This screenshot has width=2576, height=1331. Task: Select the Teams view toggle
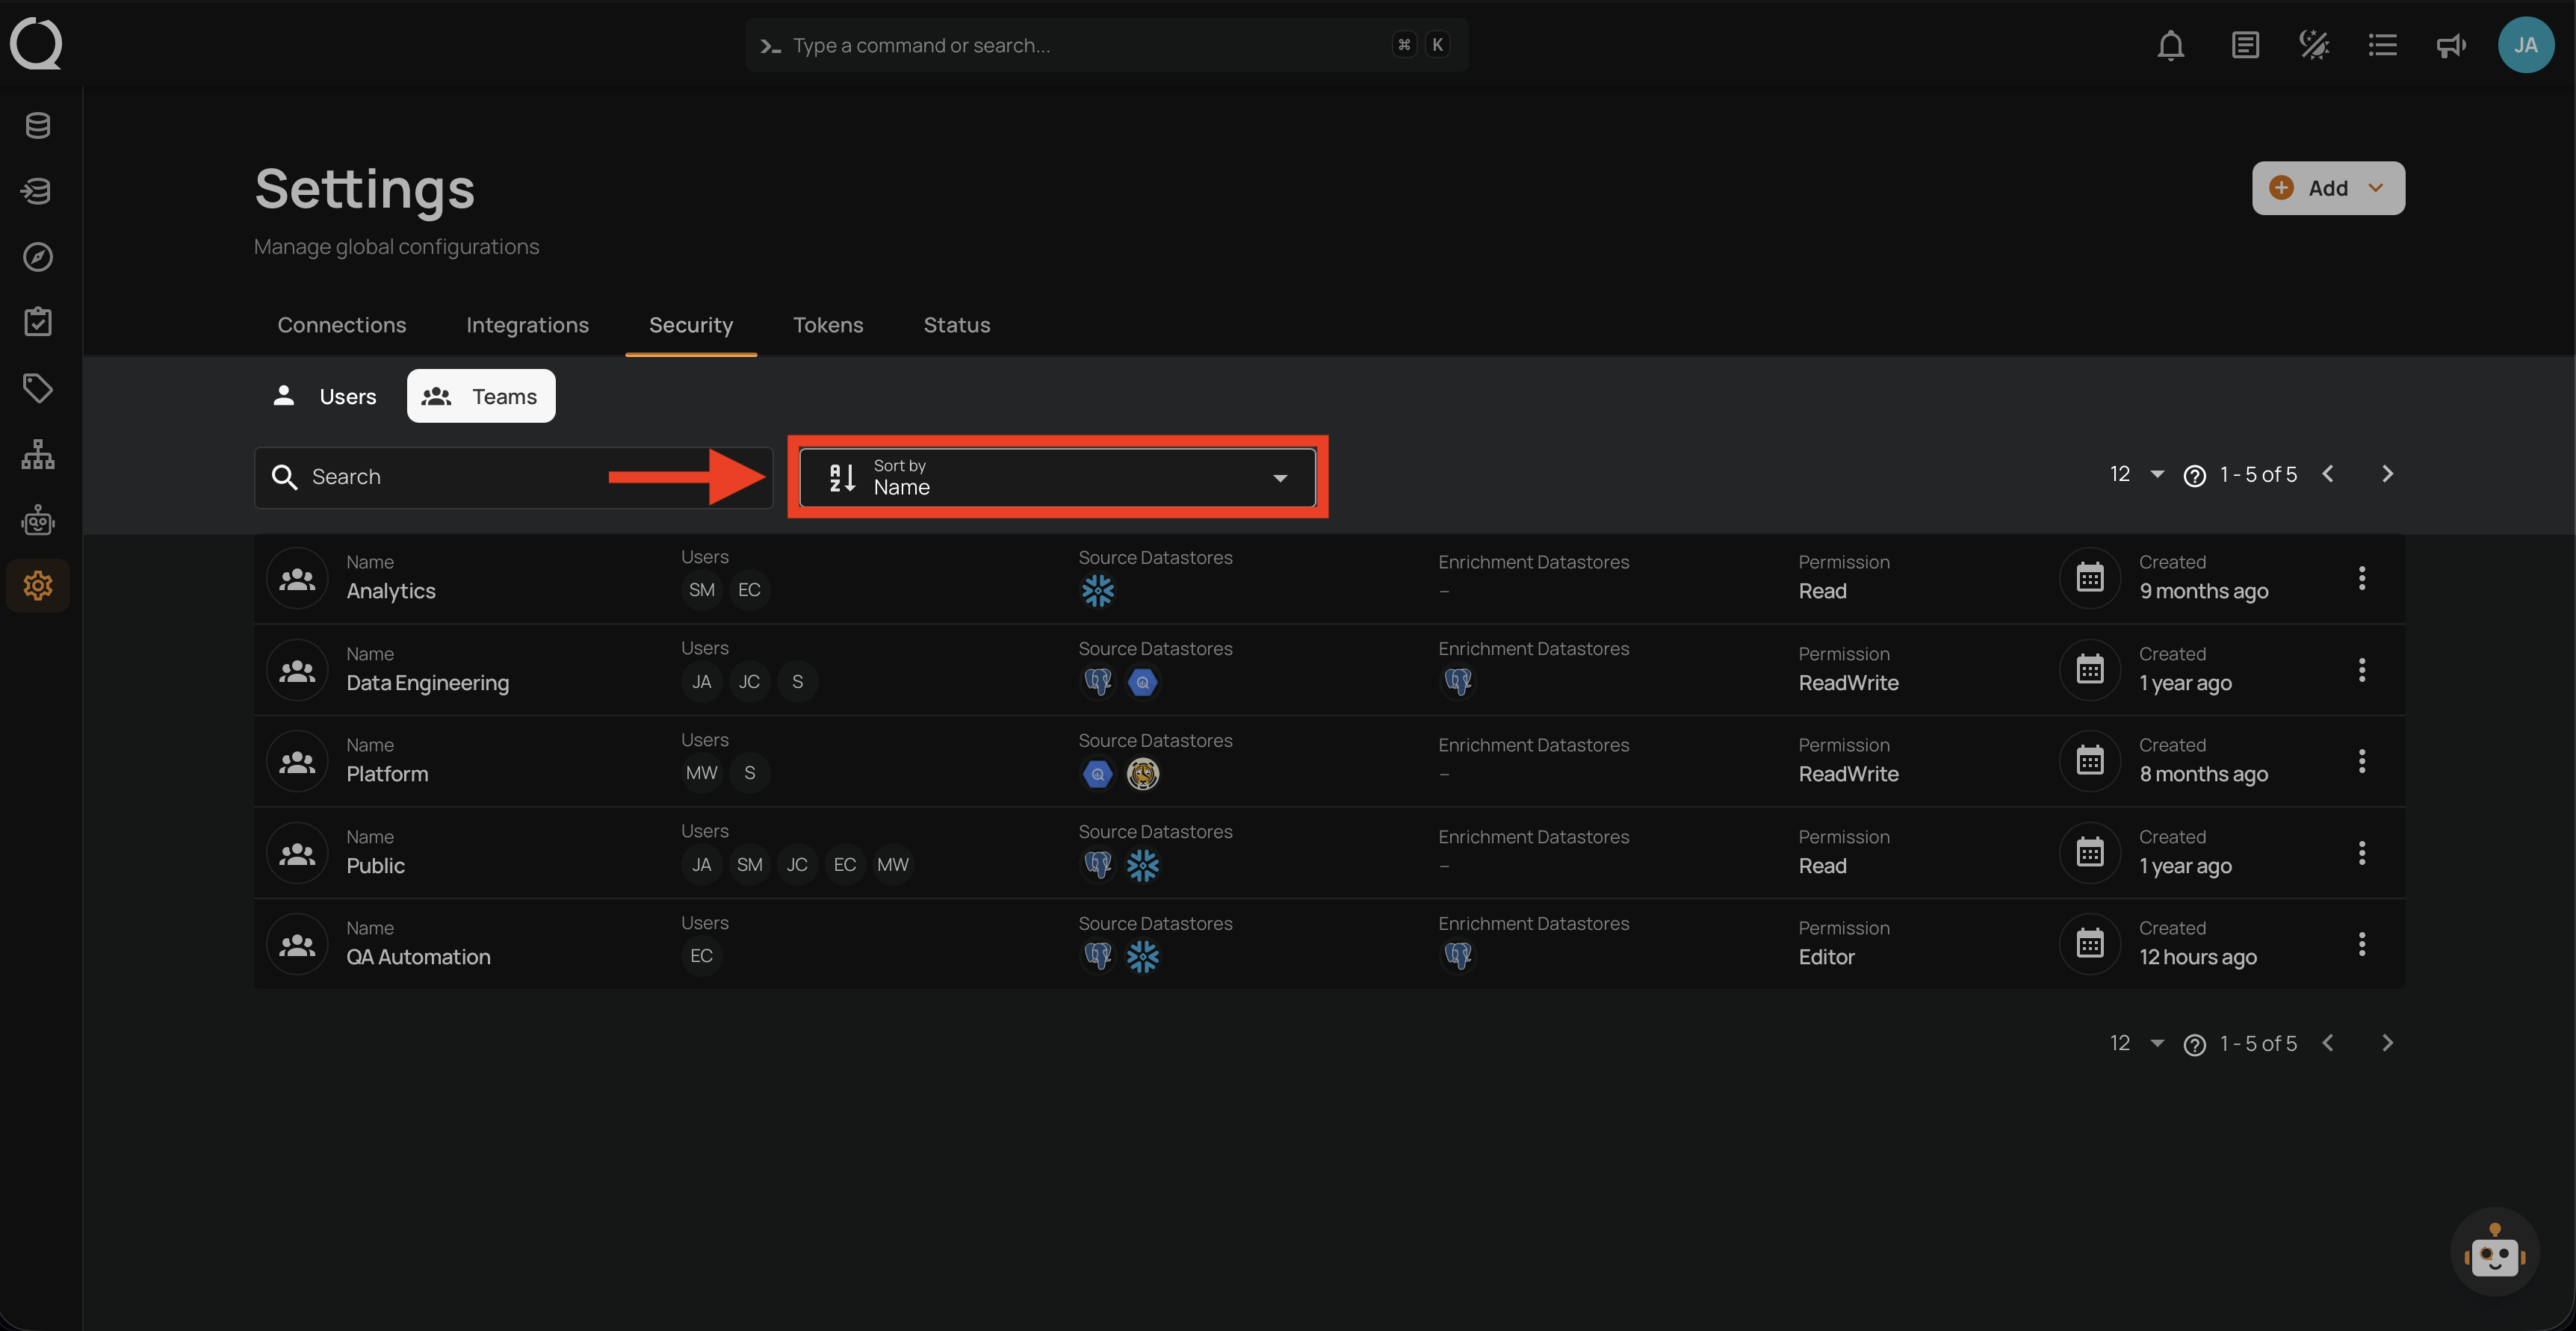[481, 396]
